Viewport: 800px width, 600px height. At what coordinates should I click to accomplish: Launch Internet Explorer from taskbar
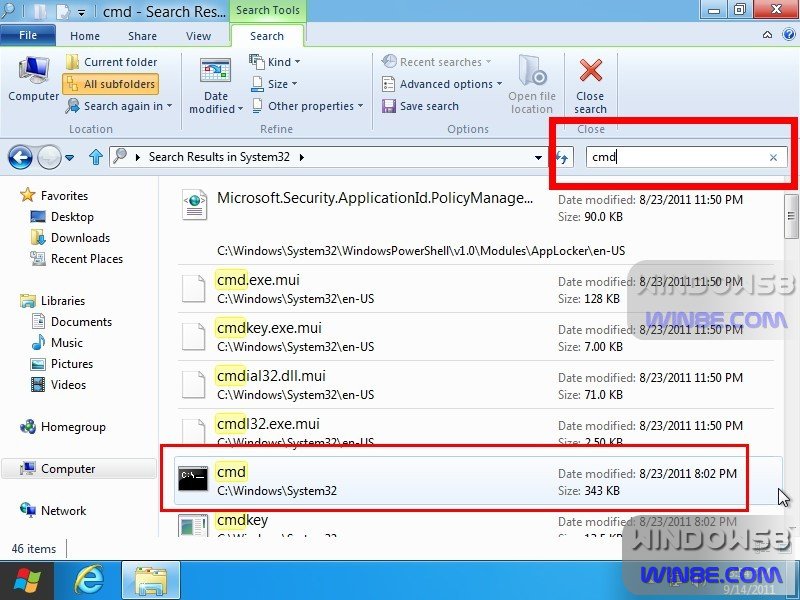pos(89,580)
